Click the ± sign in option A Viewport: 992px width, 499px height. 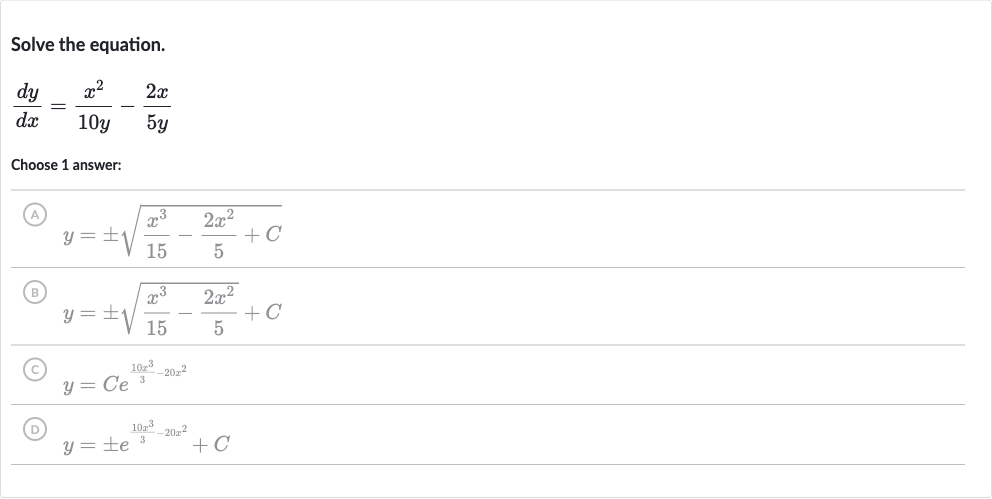click(x=111, y=235)
